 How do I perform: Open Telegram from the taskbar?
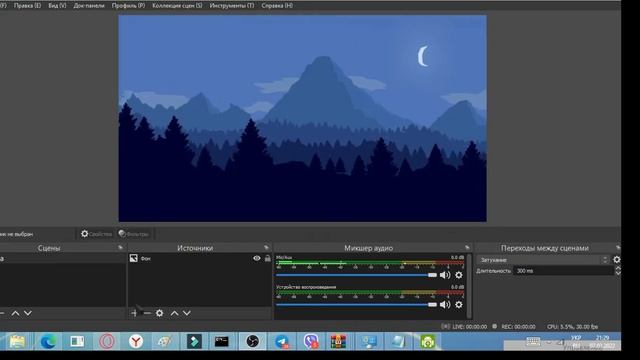point(282,341)
